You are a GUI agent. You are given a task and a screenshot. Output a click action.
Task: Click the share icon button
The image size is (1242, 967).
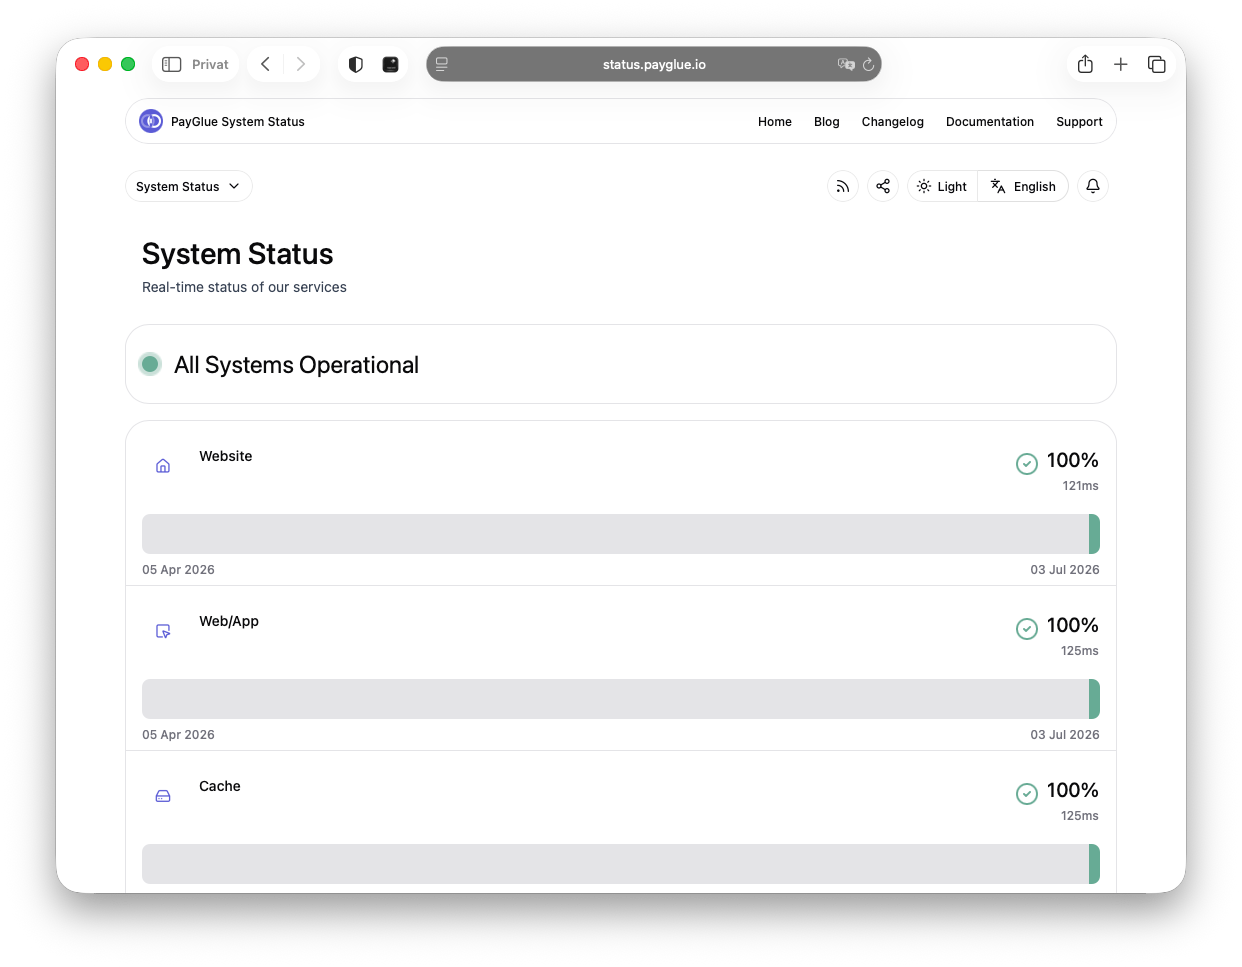(x=883, y=186)
